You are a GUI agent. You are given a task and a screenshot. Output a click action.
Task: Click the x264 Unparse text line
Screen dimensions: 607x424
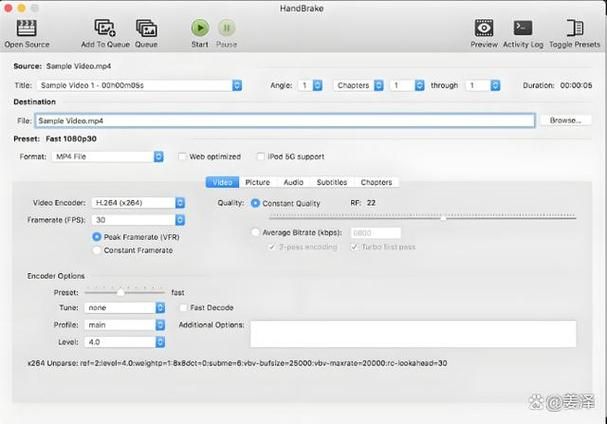click(x=237, y=363)
